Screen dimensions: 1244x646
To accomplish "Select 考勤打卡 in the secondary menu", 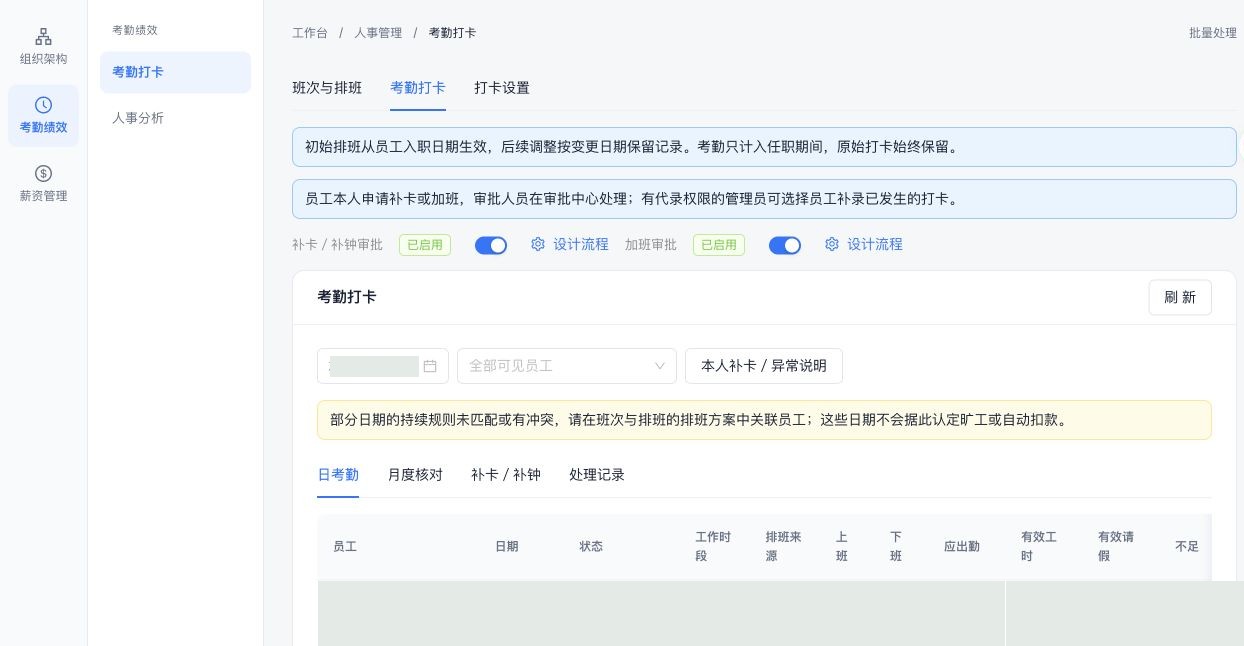I will click(175, 72).
